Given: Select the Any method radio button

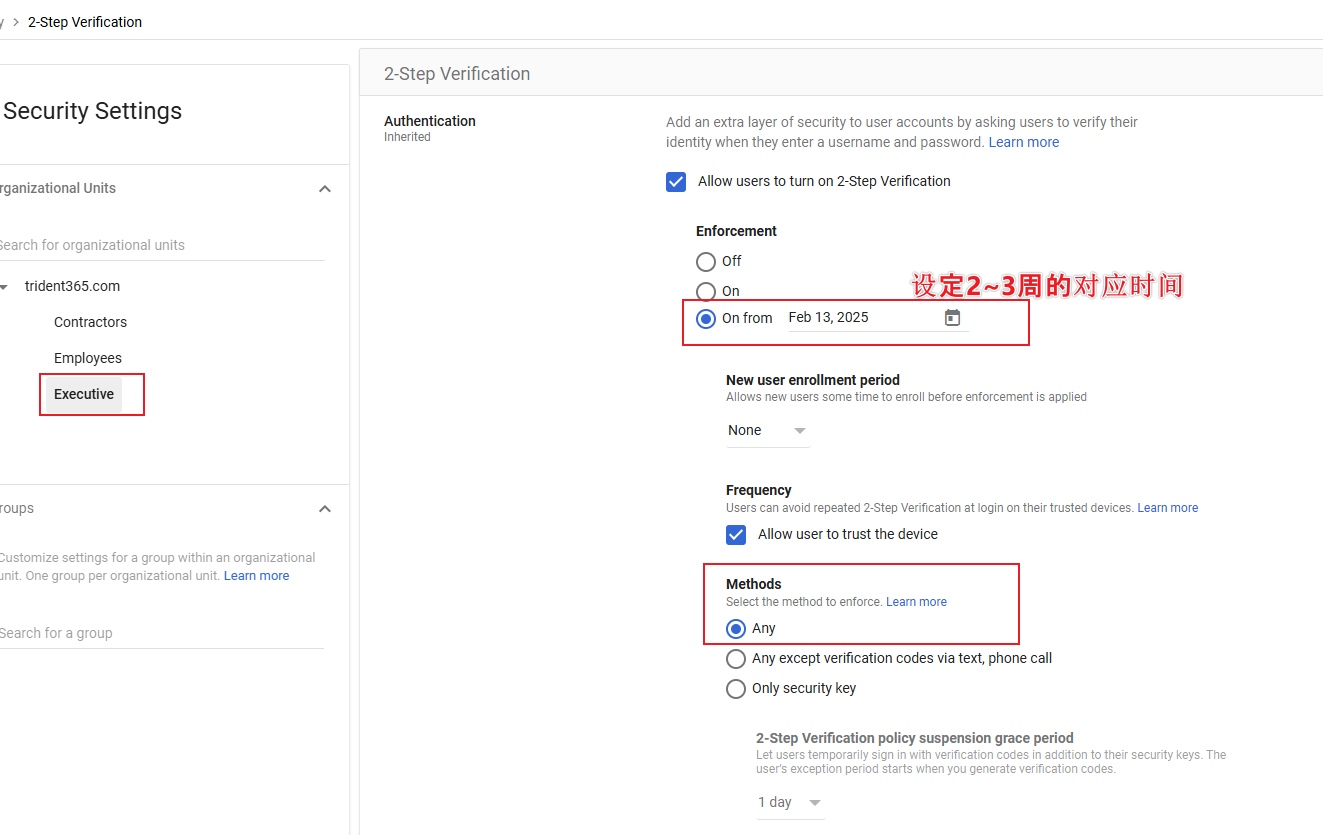Looking at the screenshot, I should point(736,629).
